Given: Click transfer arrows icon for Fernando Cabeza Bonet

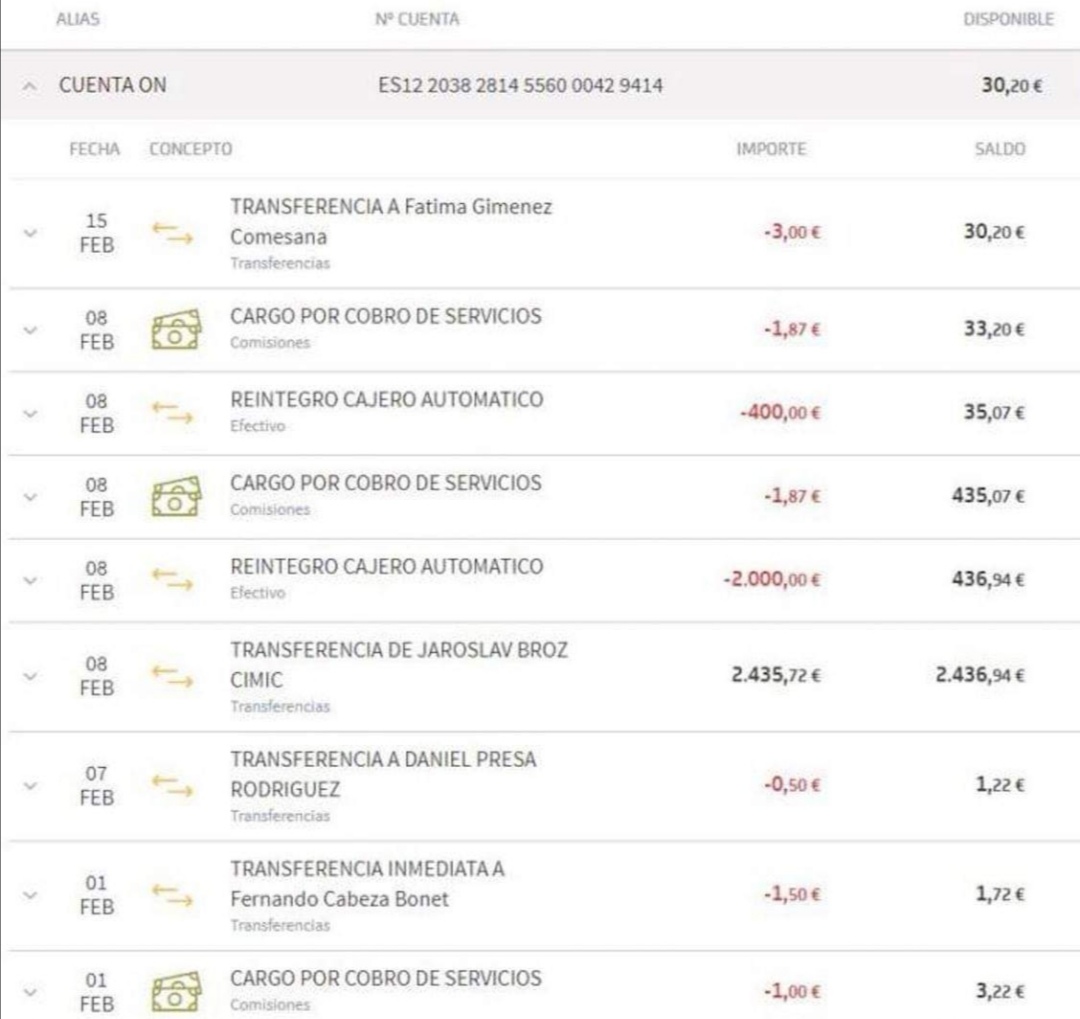Looking at the screenshot, I should coord(171,895).
